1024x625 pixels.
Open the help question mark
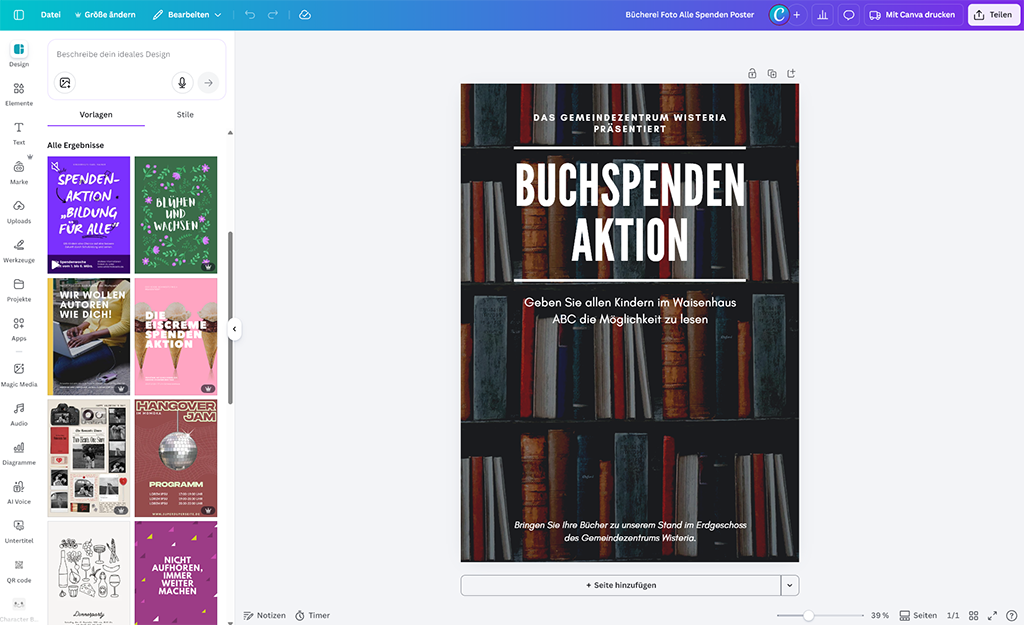[x=1012, y=615]
